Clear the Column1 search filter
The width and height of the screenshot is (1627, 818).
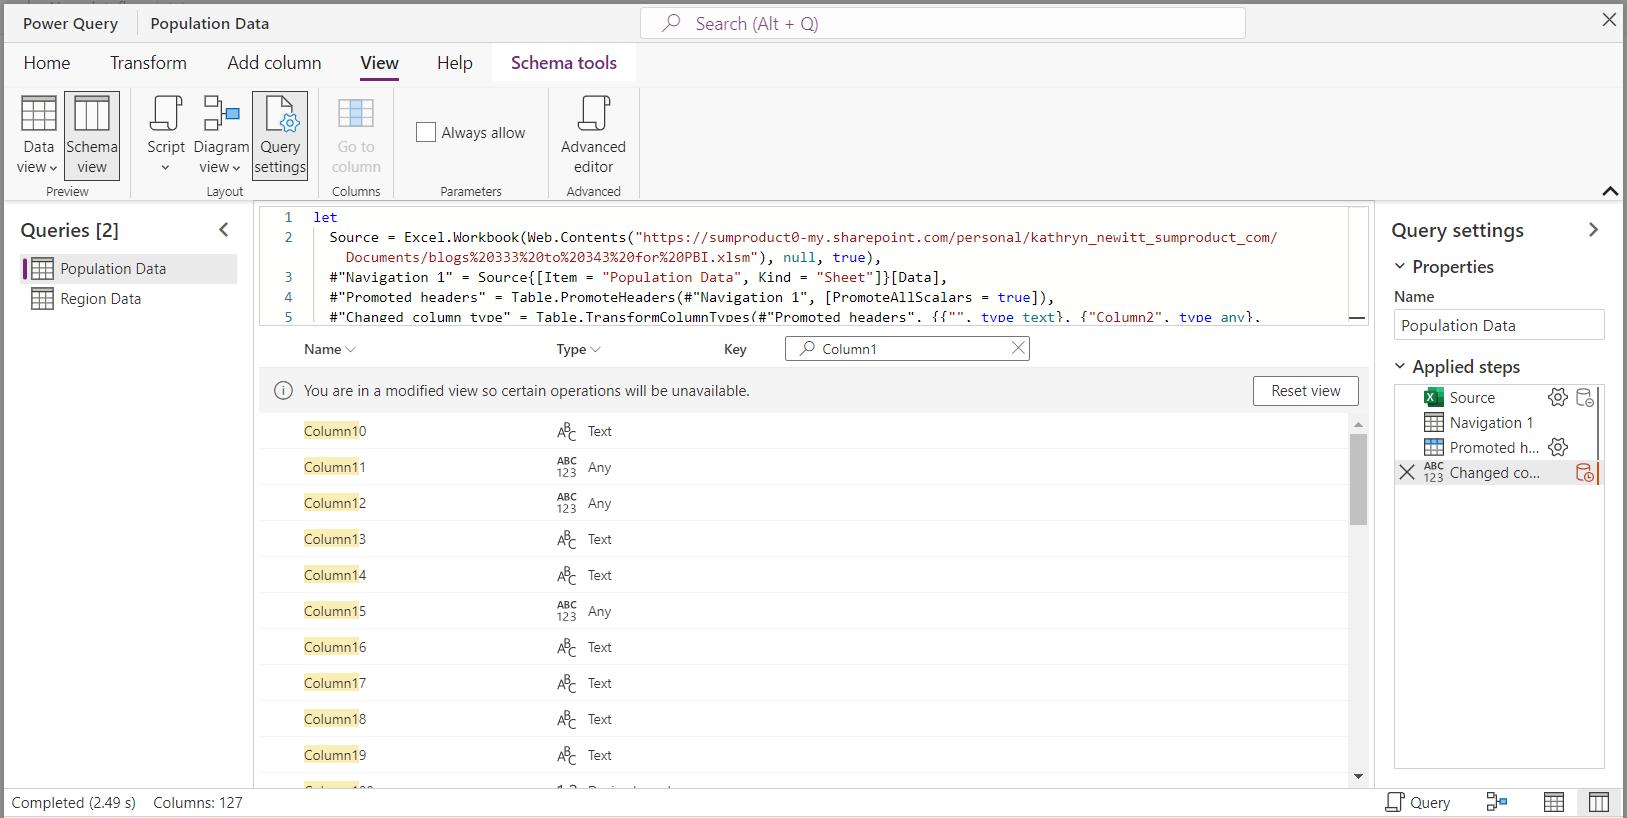[x=1018, y=348]
